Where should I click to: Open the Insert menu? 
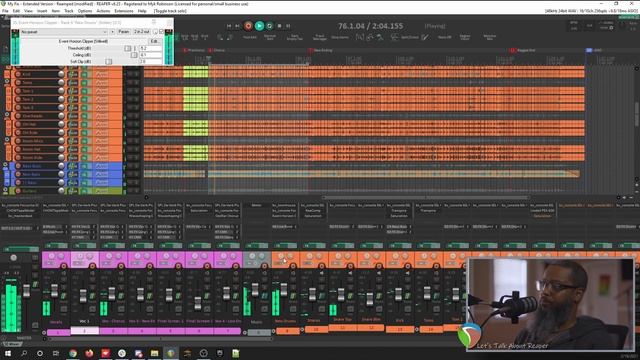pos(42,11)
